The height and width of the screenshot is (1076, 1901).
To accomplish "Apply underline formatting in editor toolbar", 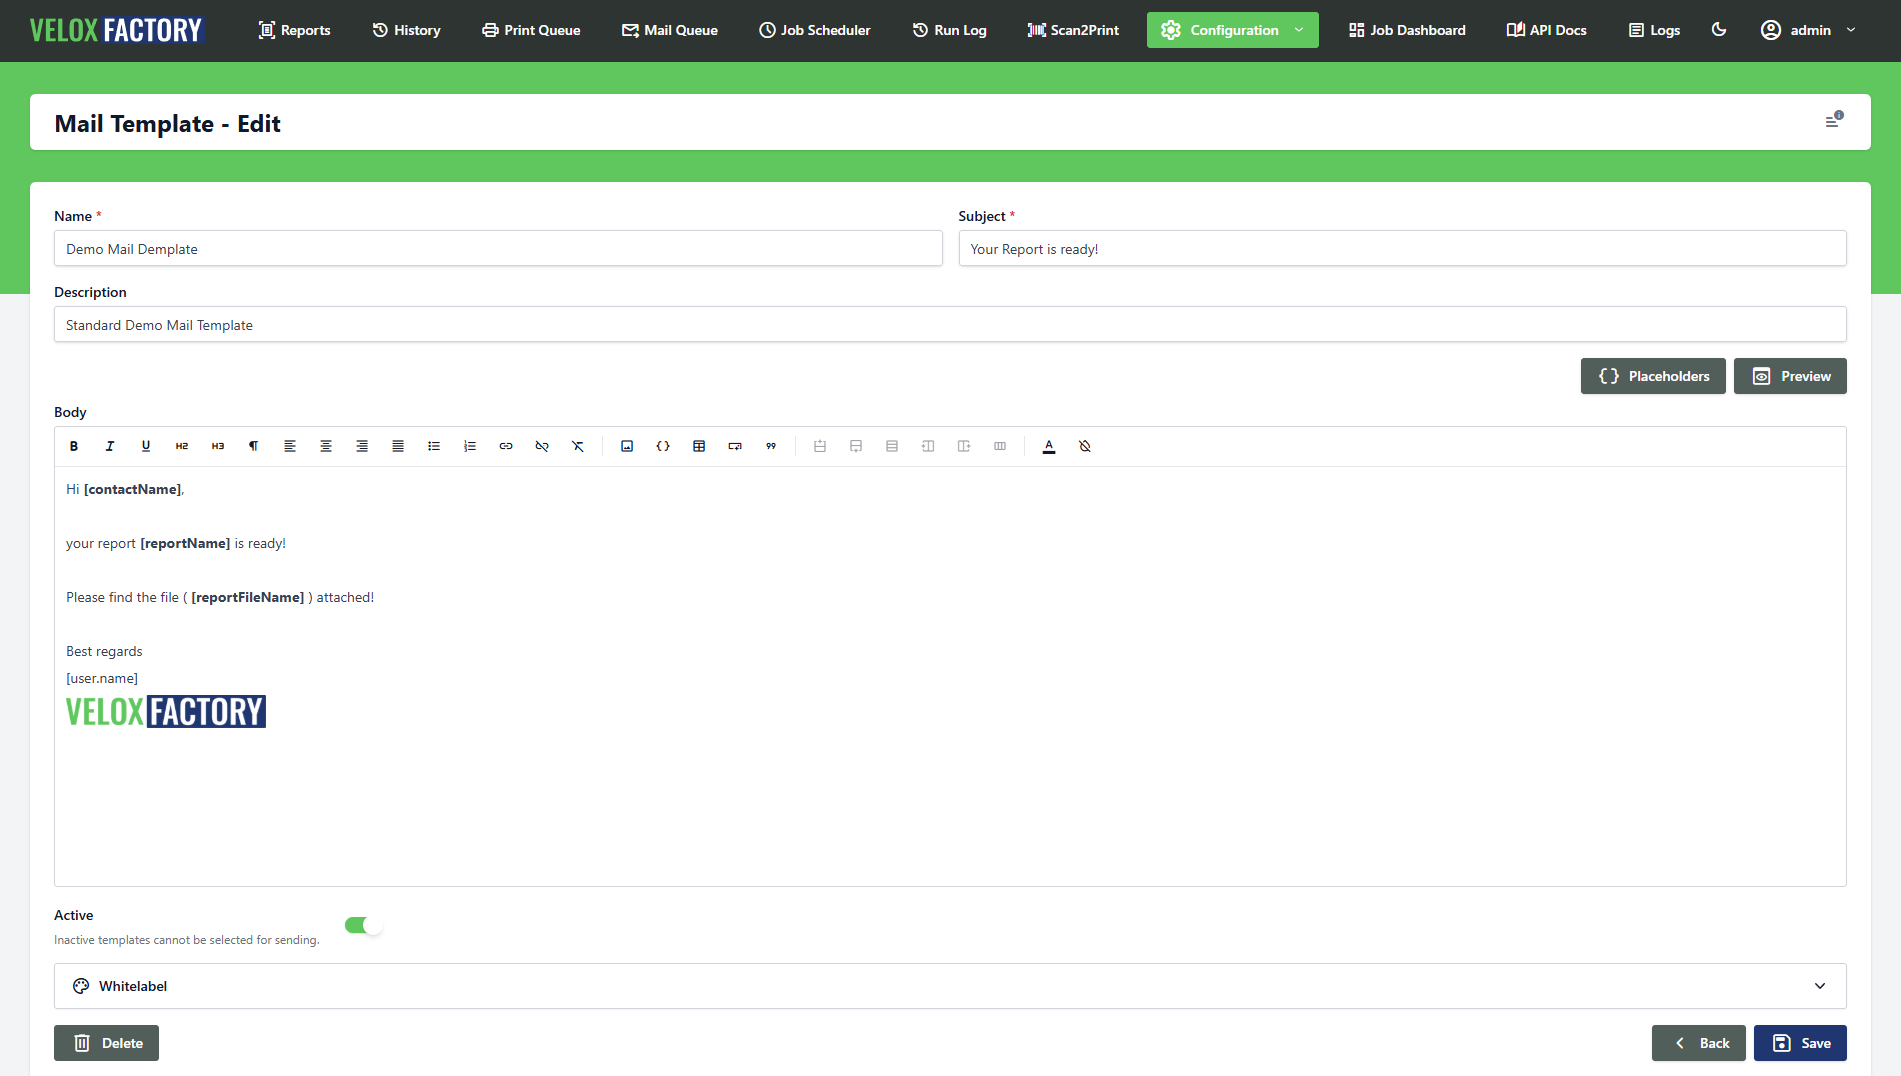I will (x=146, y=446).
